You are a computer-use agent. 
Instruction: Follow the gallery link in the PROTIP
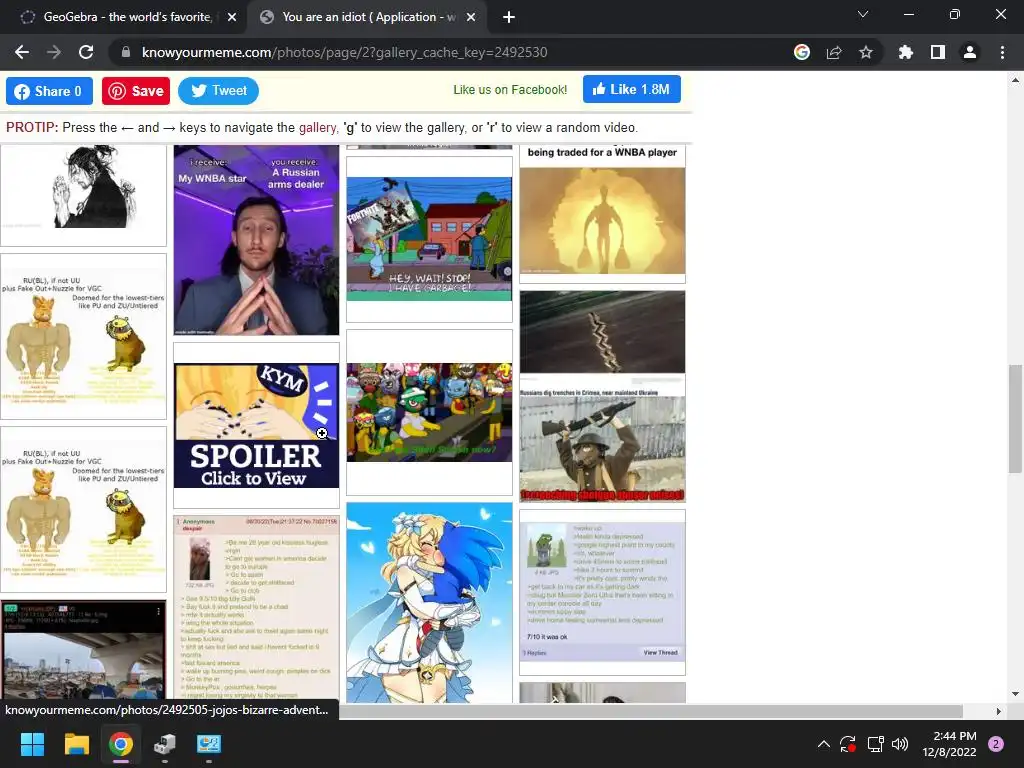pos(317,127)
